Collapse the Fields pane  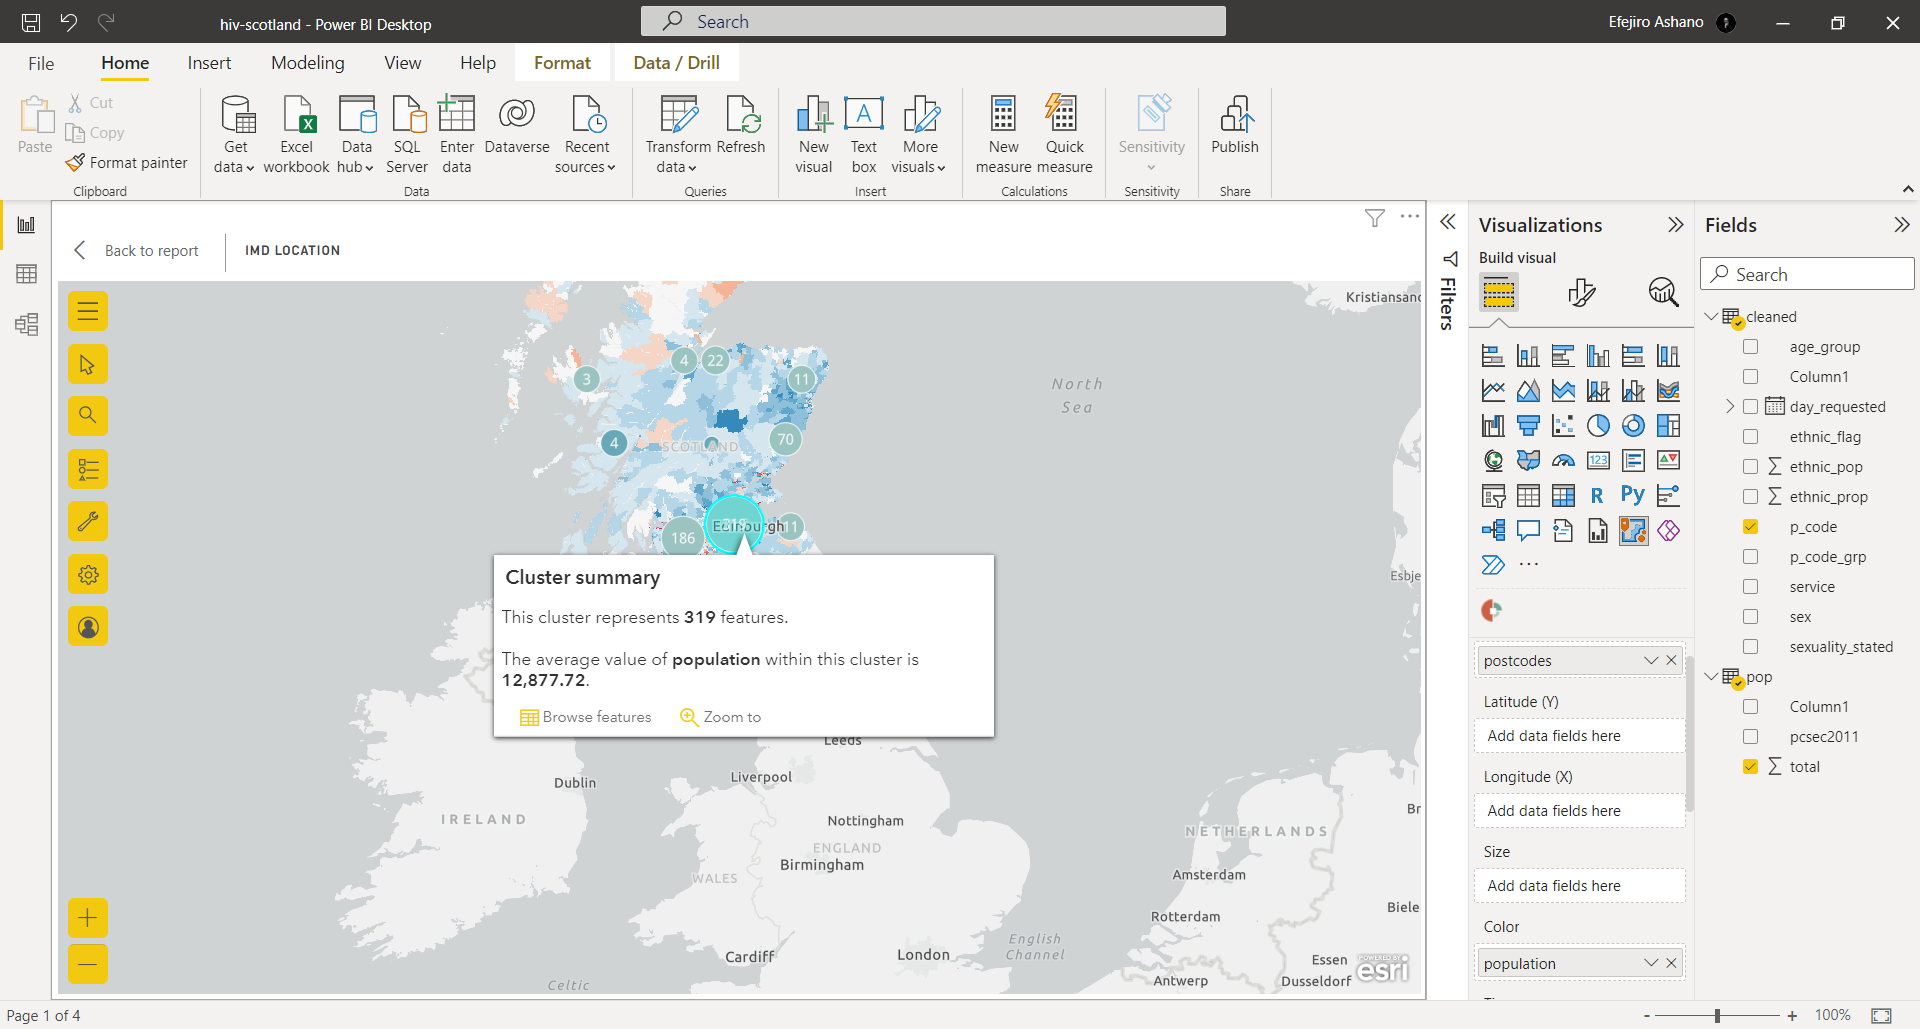[x=1901, y=225]
